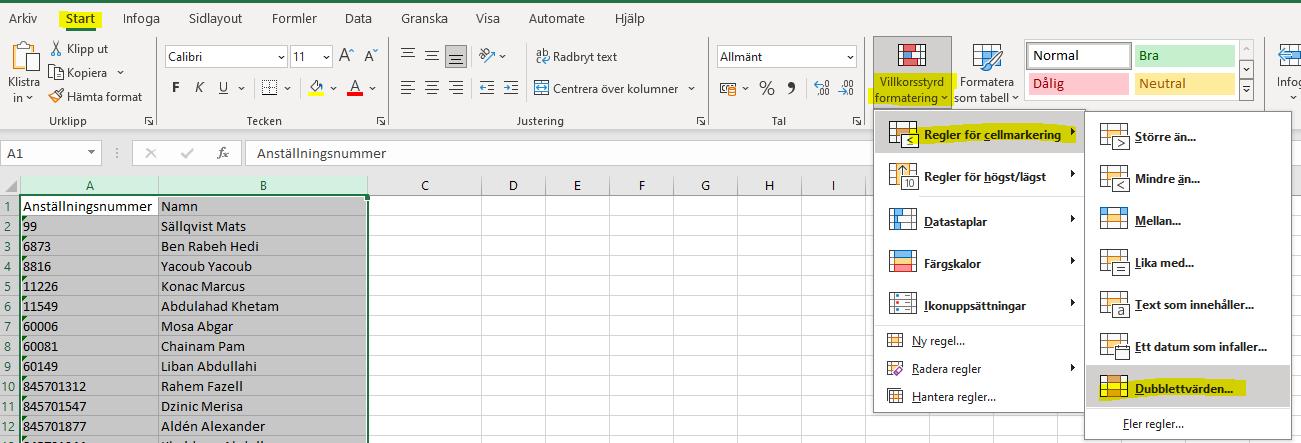The height and width of the screenshot is (443, 1301).
Task: Expand the Name Box dropdown arrow
Action: (92, 154)
